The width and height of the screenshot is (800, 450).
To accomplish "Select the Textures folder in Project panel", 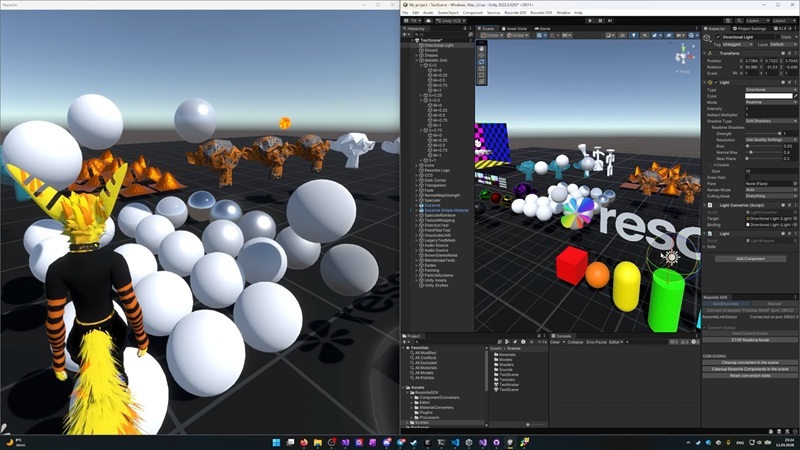I will click(x=507, y=380).
